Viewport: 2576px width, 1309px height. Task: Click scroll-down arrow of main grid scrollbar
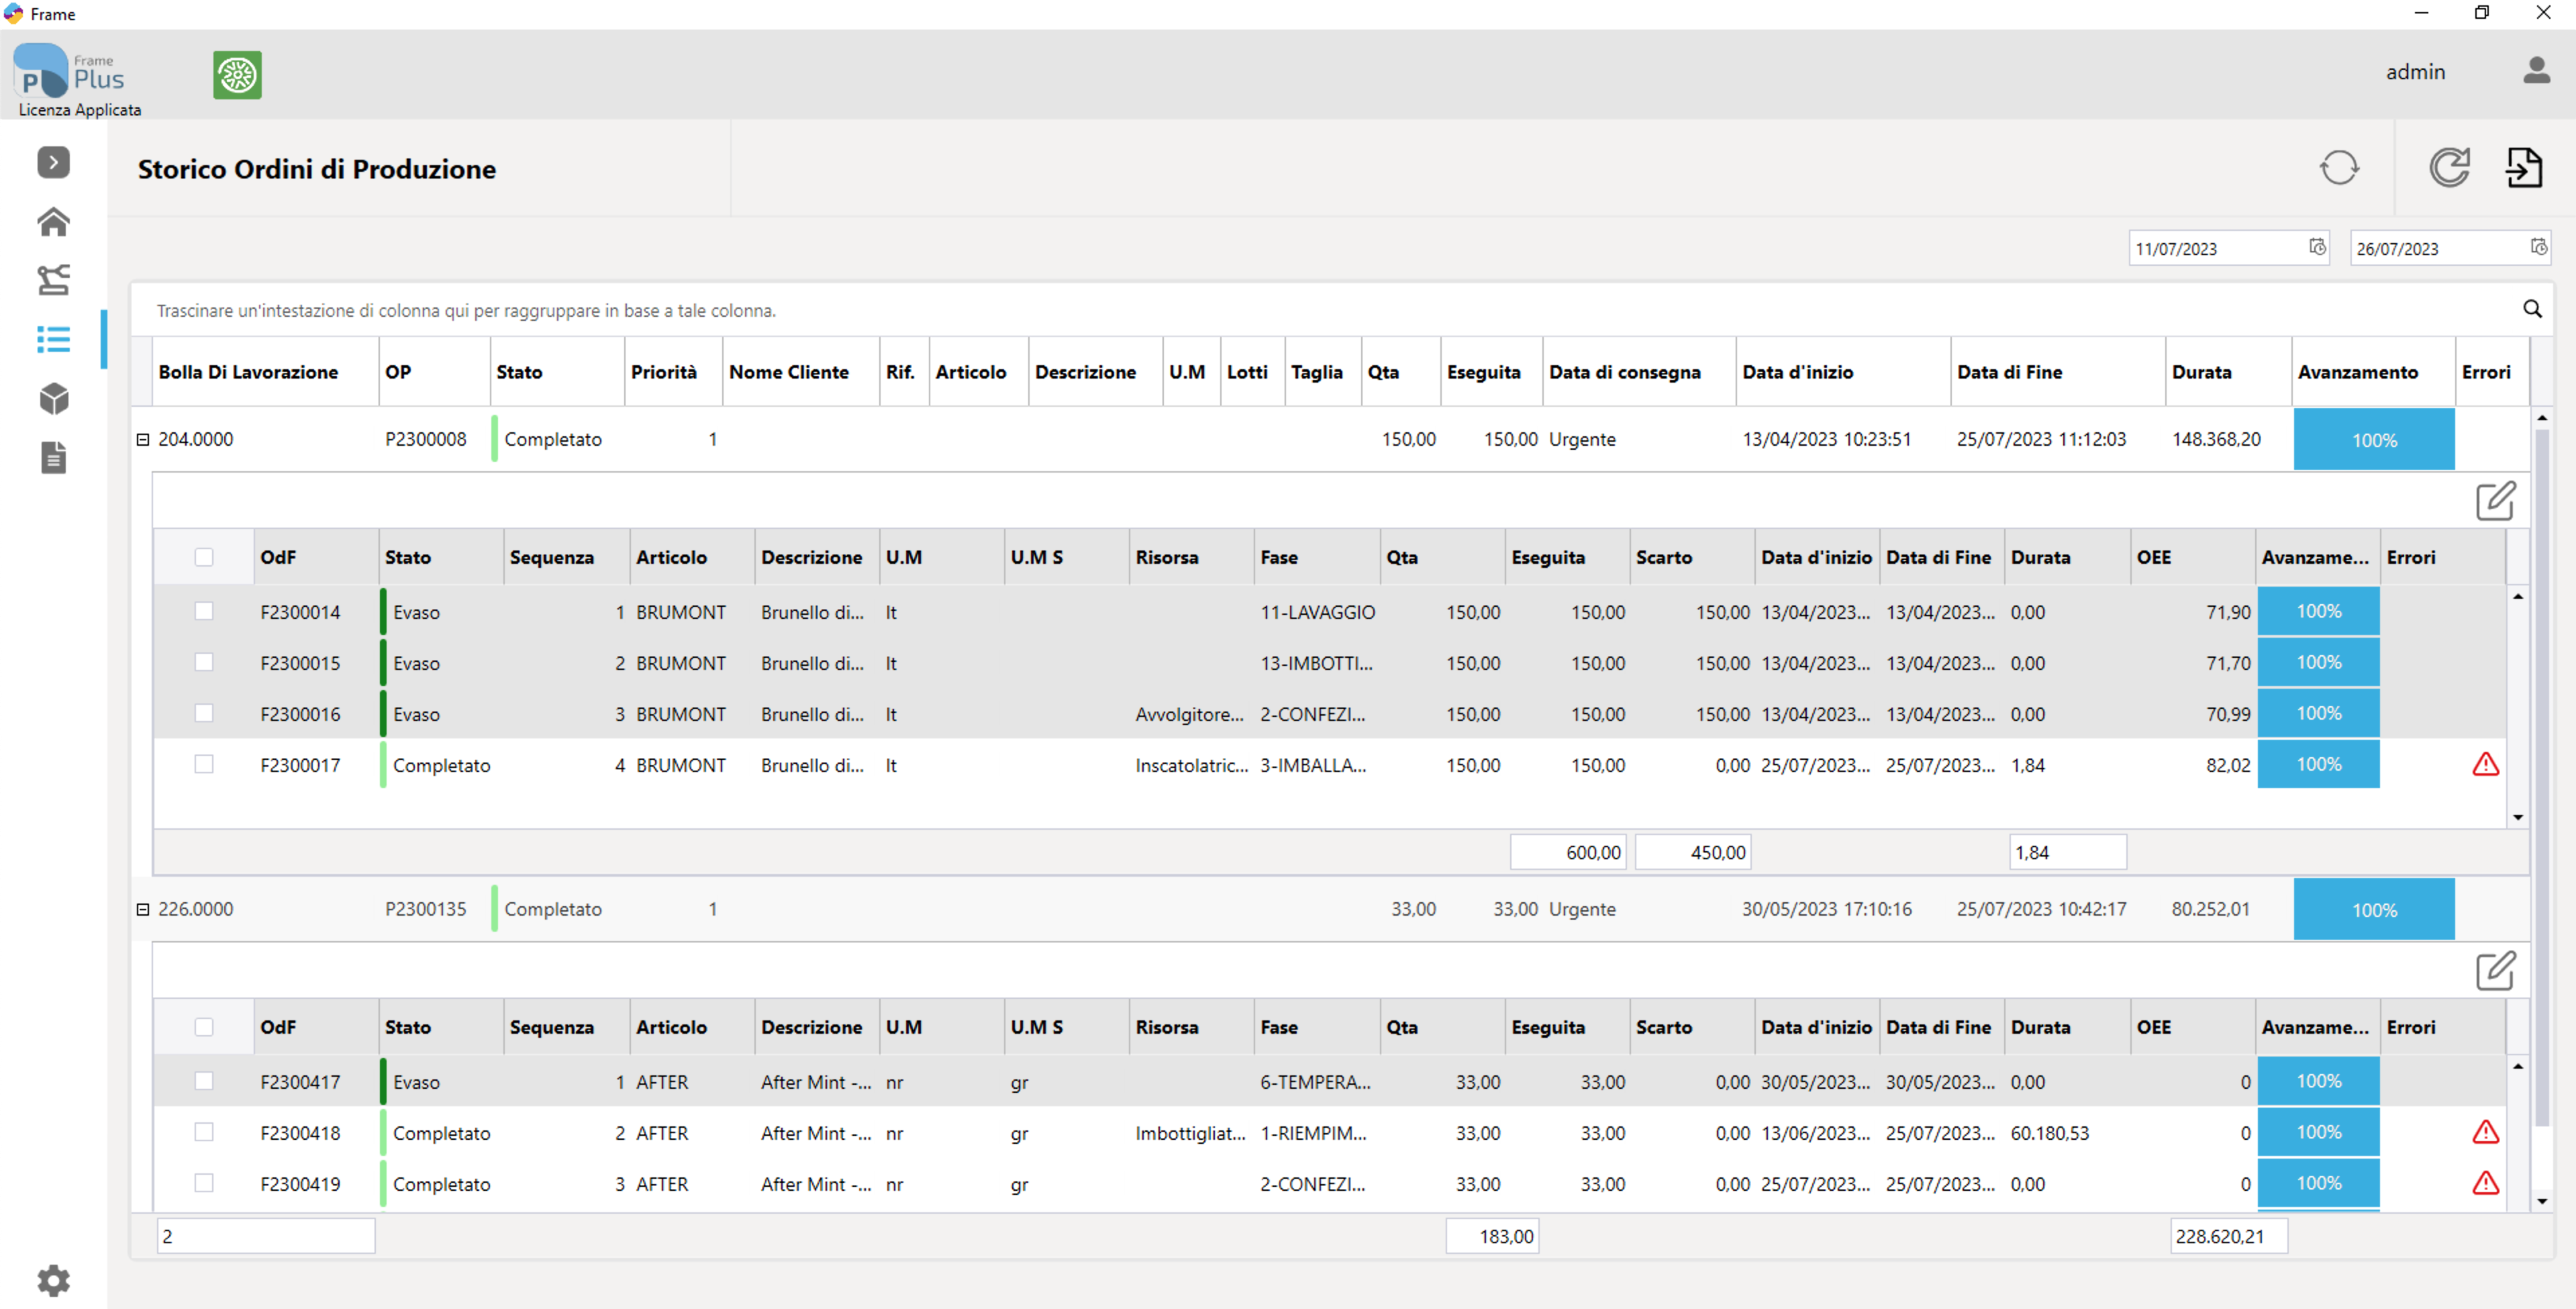click(2541, 1201)
